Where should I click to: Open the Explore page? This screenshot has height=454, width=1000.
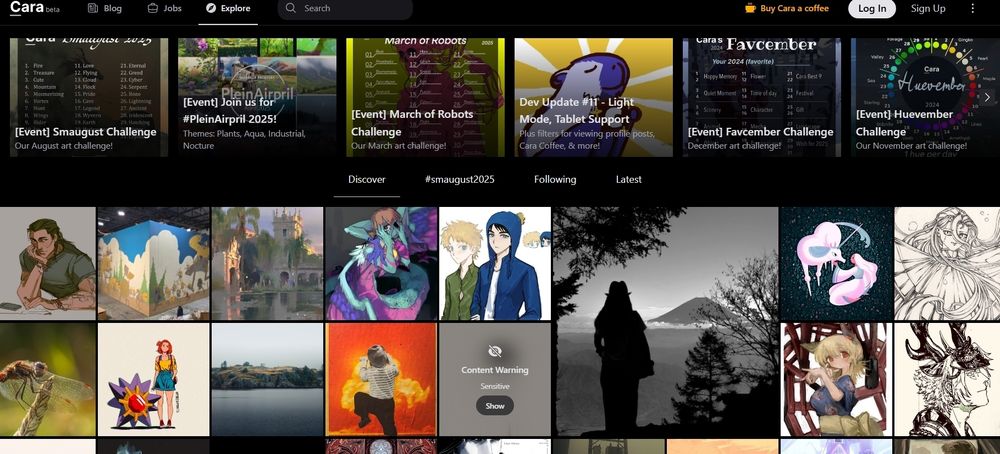[228, 8]
